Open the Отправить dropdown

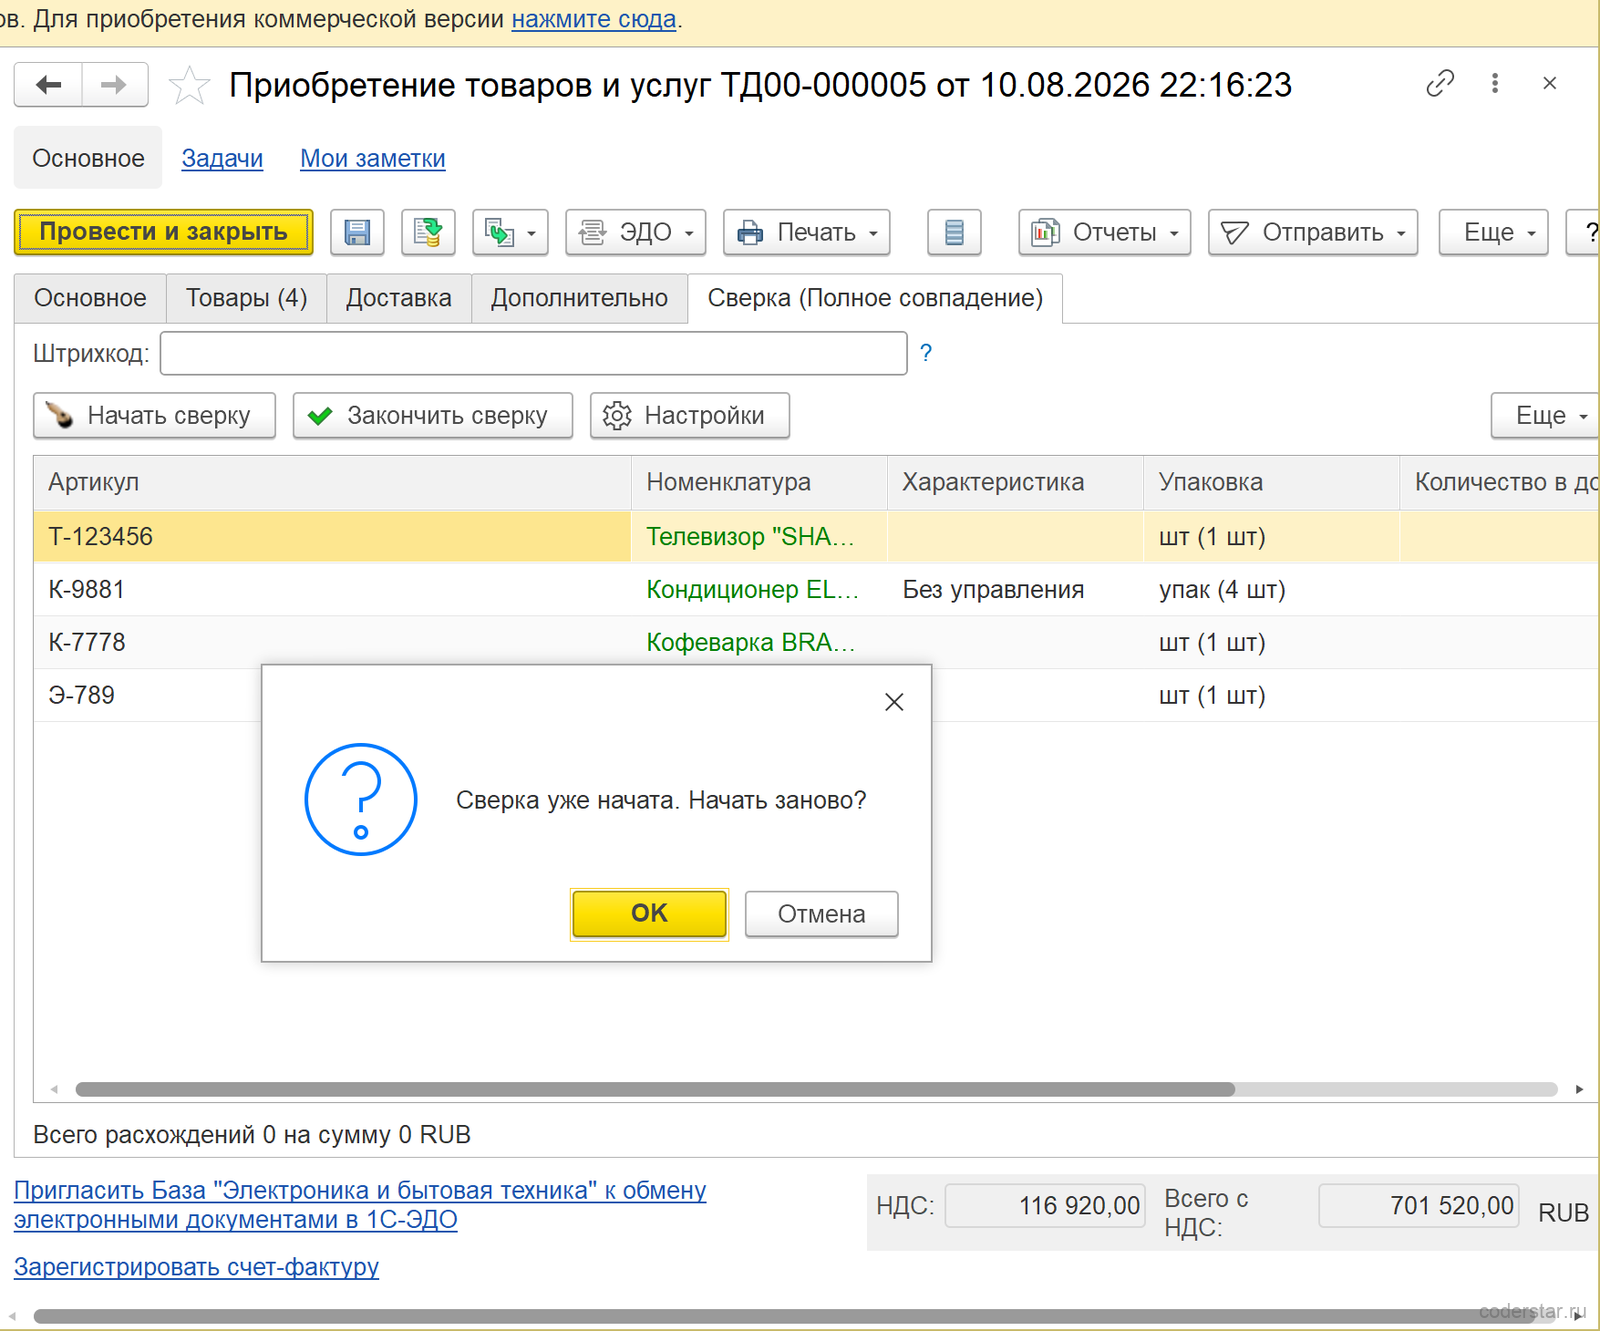pyautogui.click(x=1313, y=232)
